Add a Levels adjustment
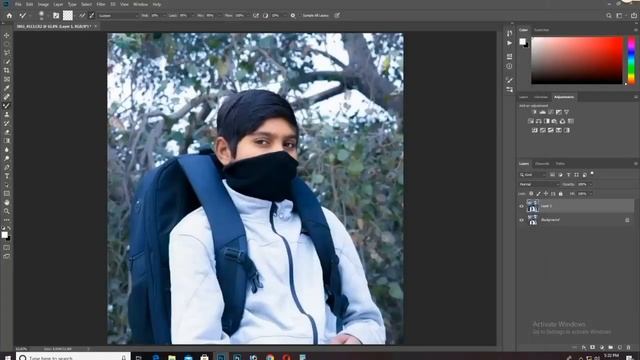Screen dimensions: 640x360 542,112
